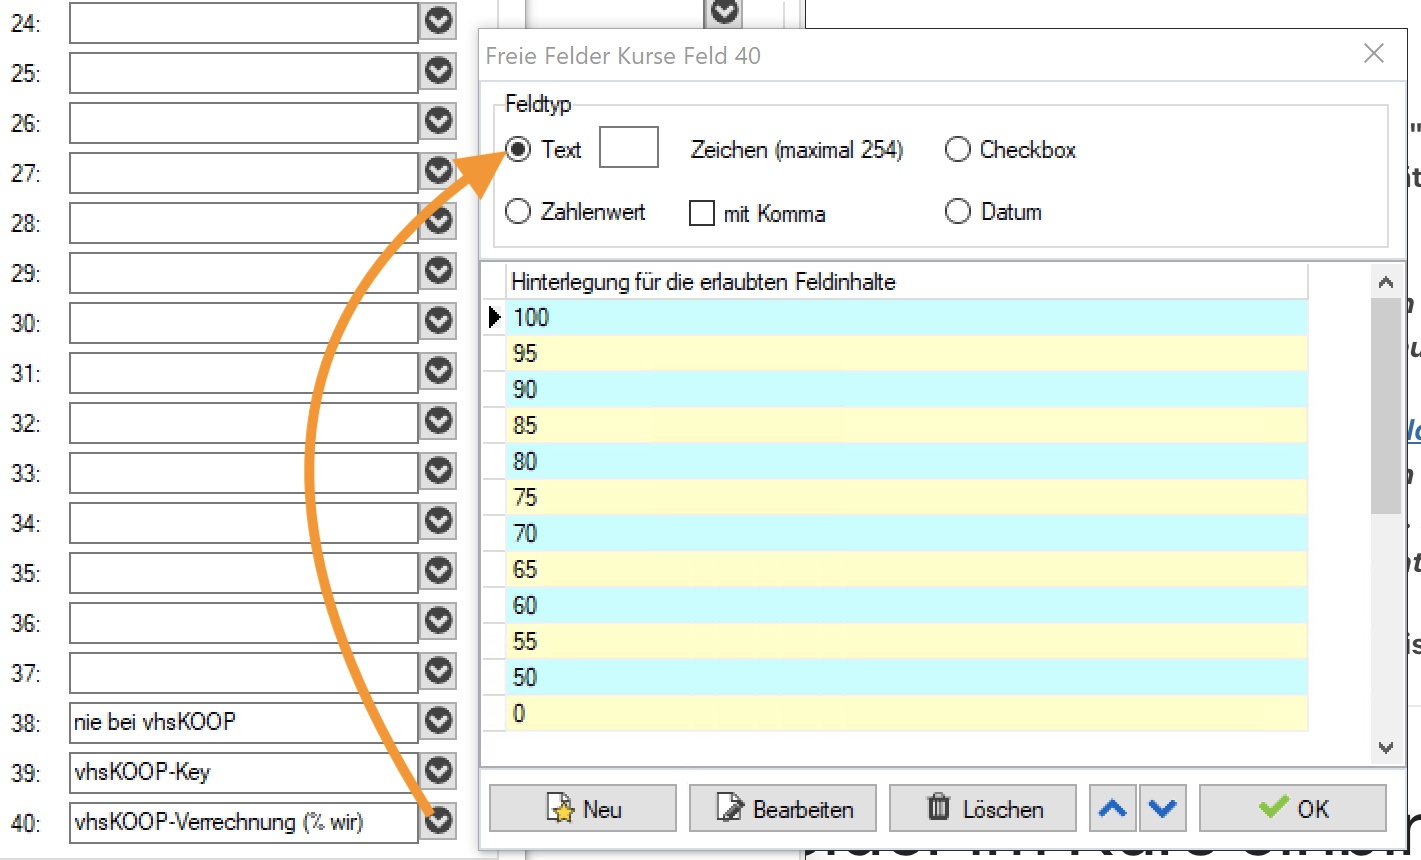Click the field 35 text input
Screen dimensions: 1421x860
(244, 572)
